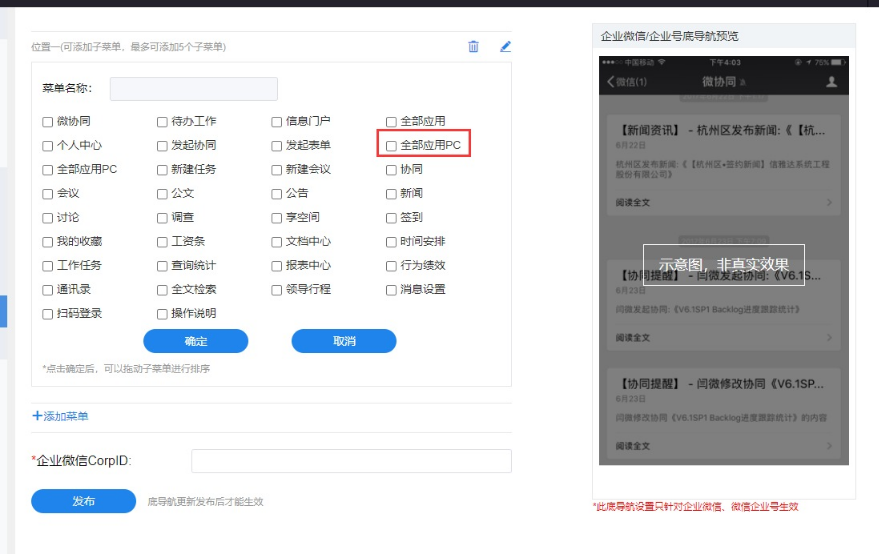
Task: Click the trash icon to delete 位置一
Action: (473, 46)
